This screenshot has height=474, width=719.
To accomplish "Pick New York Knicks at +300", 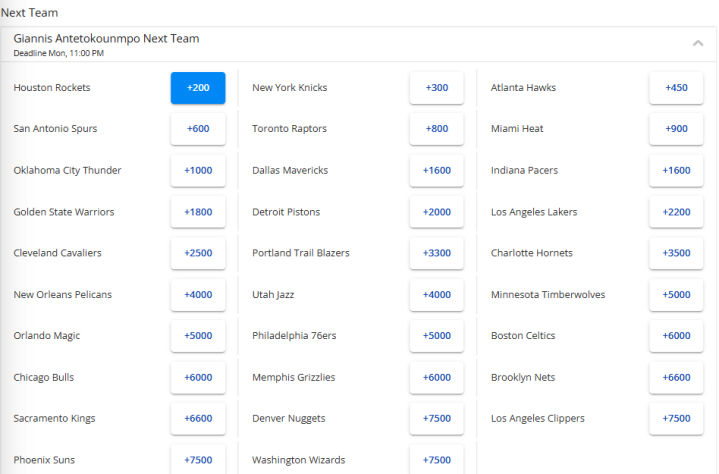I will (x=436, y=88).
